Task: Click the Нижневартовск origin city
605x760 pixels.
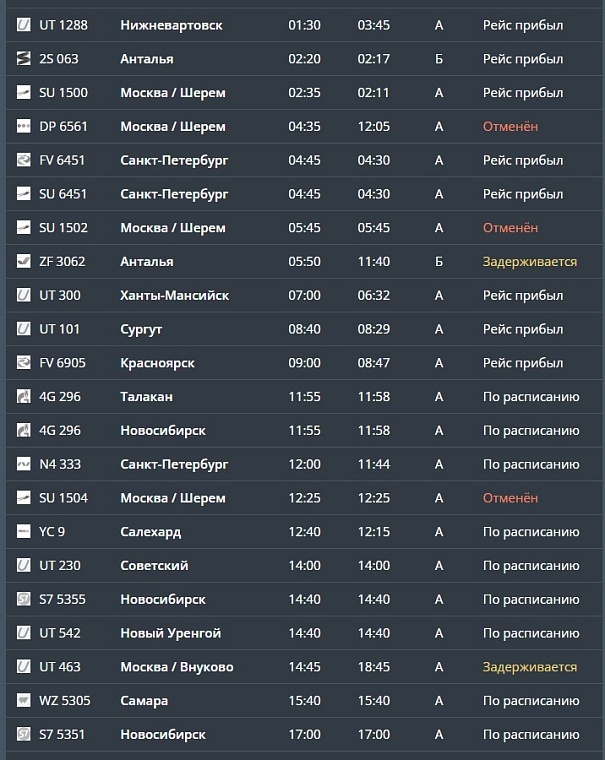Action: tap(172, 25)
